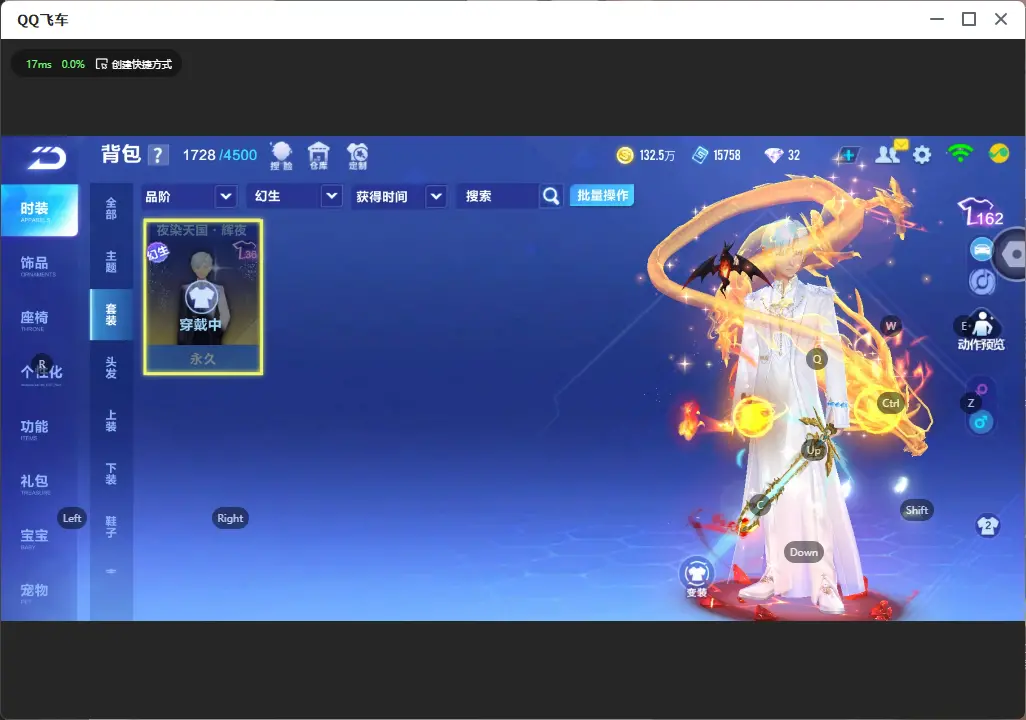
Task: Select the 主题 theme subcategory
Action: pyautogui.click(x=111, y=262)
